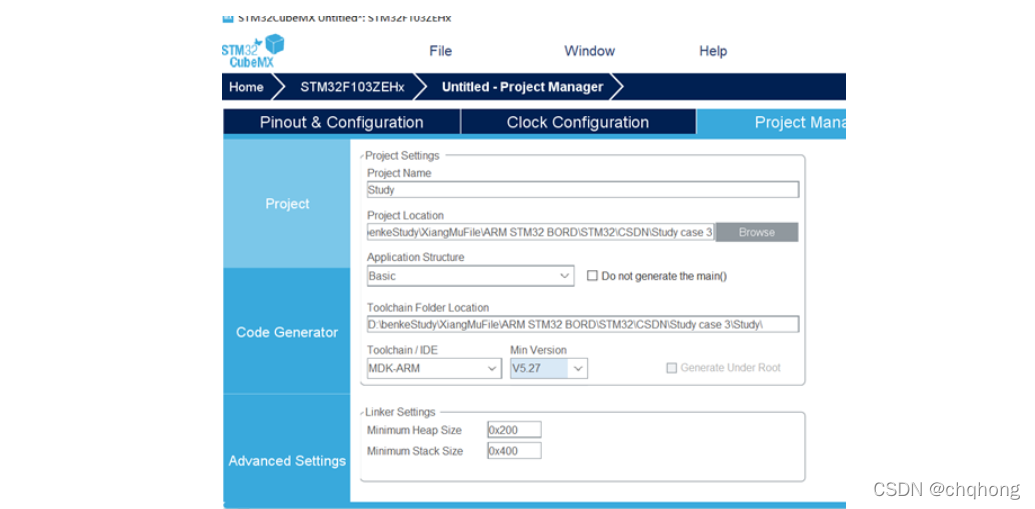Select the STM32F103ZEHx breadcrumb
This screenshot has height=509, width=1035.
pos(352,87)
